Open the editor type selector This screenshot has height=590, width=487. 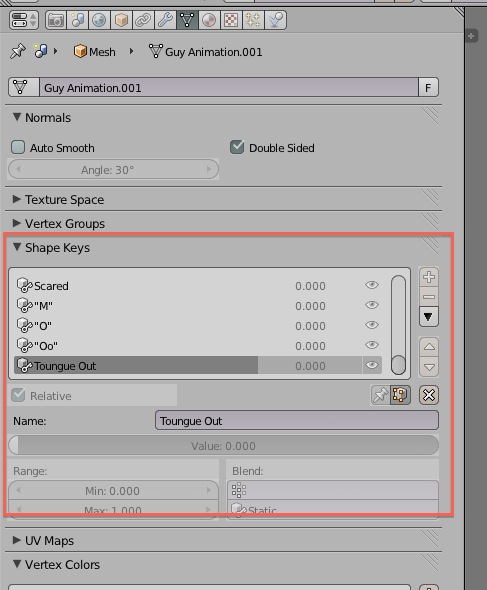coord(24,20)
